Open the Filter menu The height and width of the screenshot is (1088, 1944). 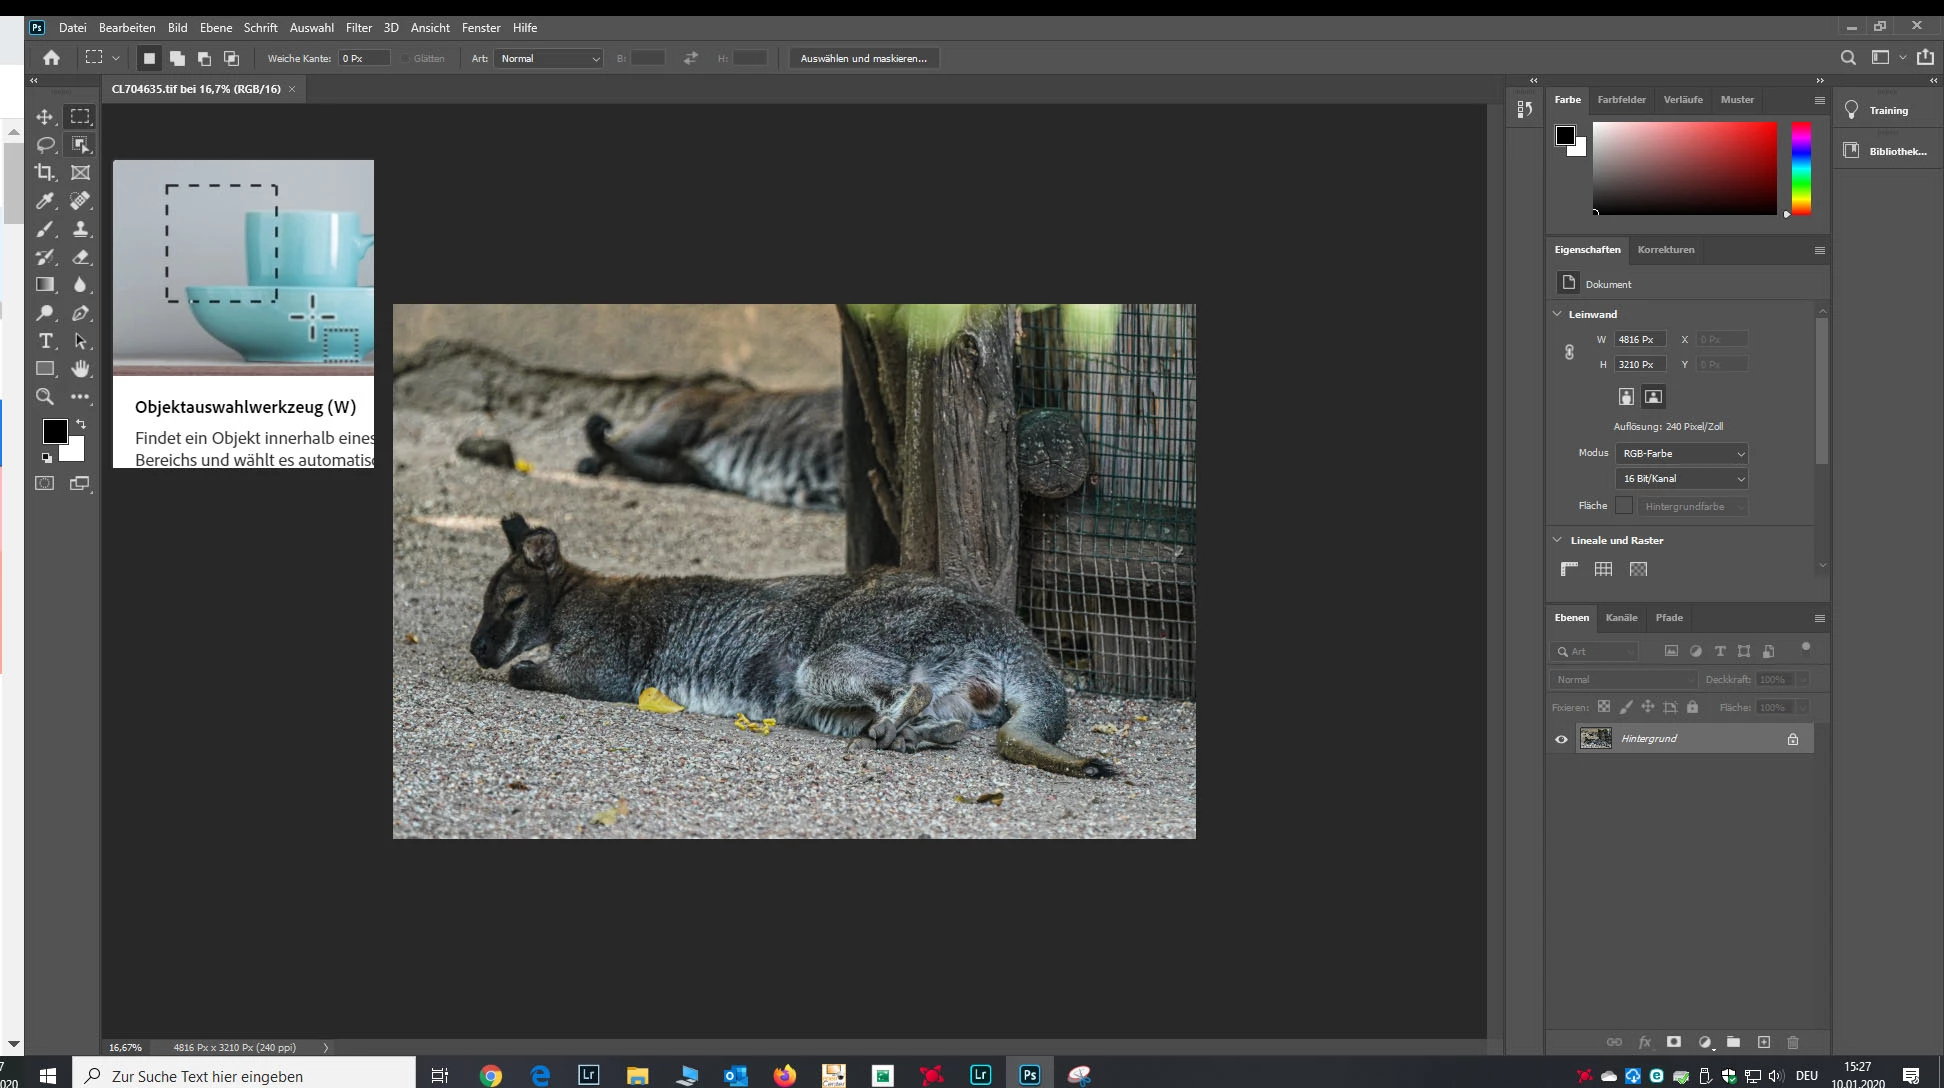[358, 28]
